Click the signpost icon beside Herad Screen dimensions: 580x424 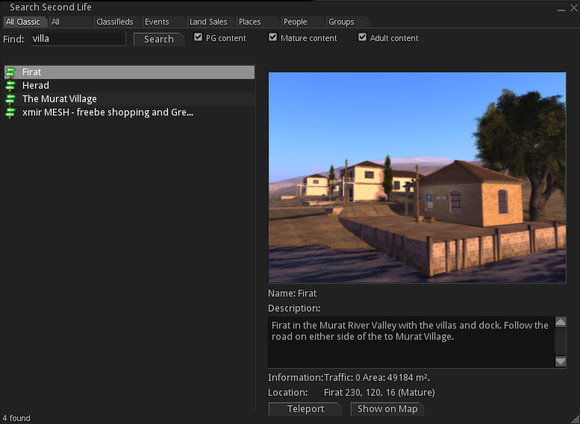[10, 85]
